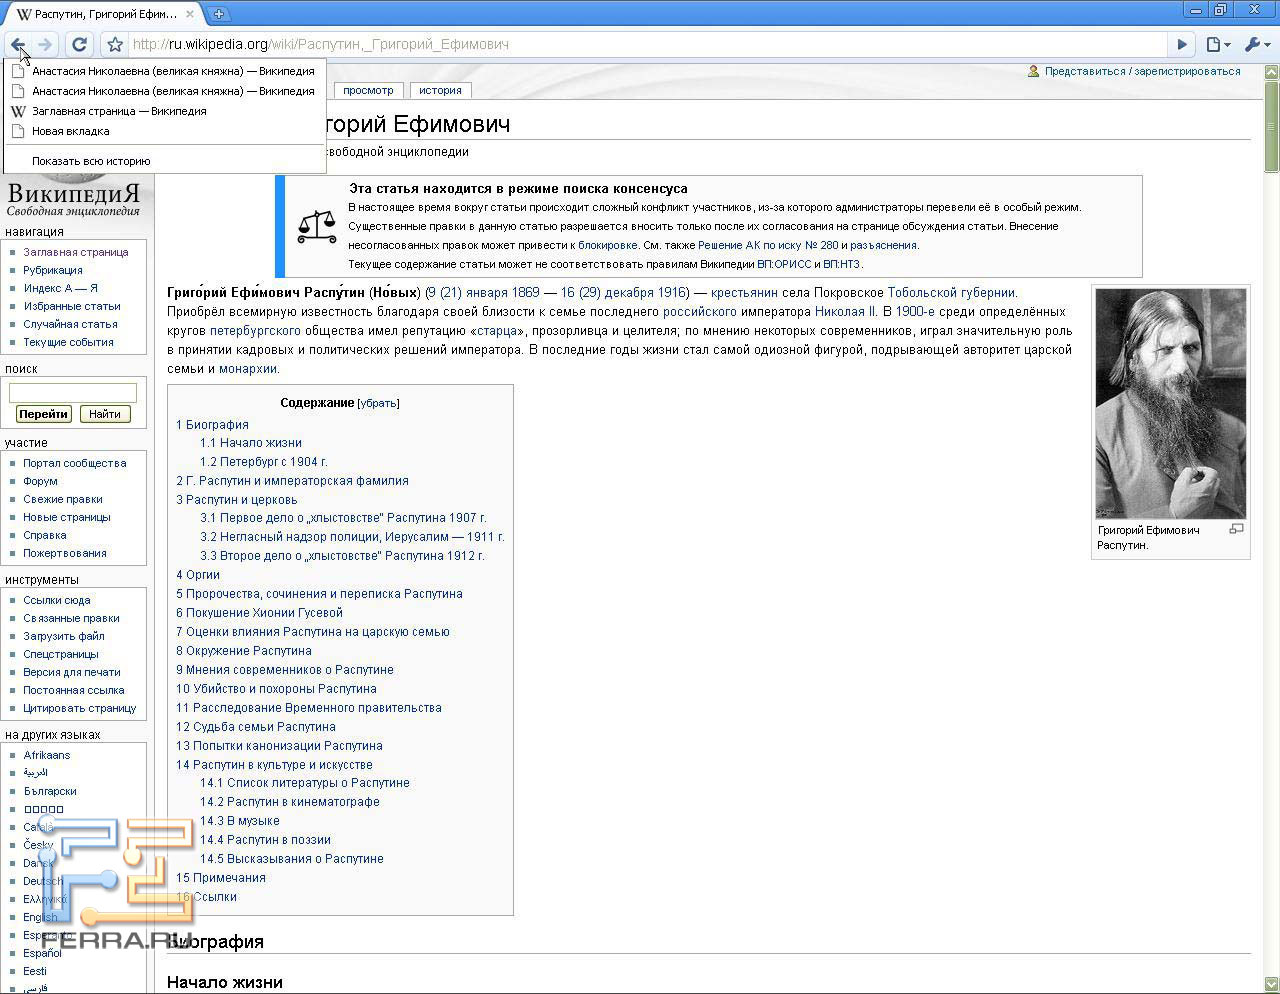The height and width of the screenshot is (994, 1280).
Task: Open Избранные статьи sidebar link
Action: click(72, 306)
